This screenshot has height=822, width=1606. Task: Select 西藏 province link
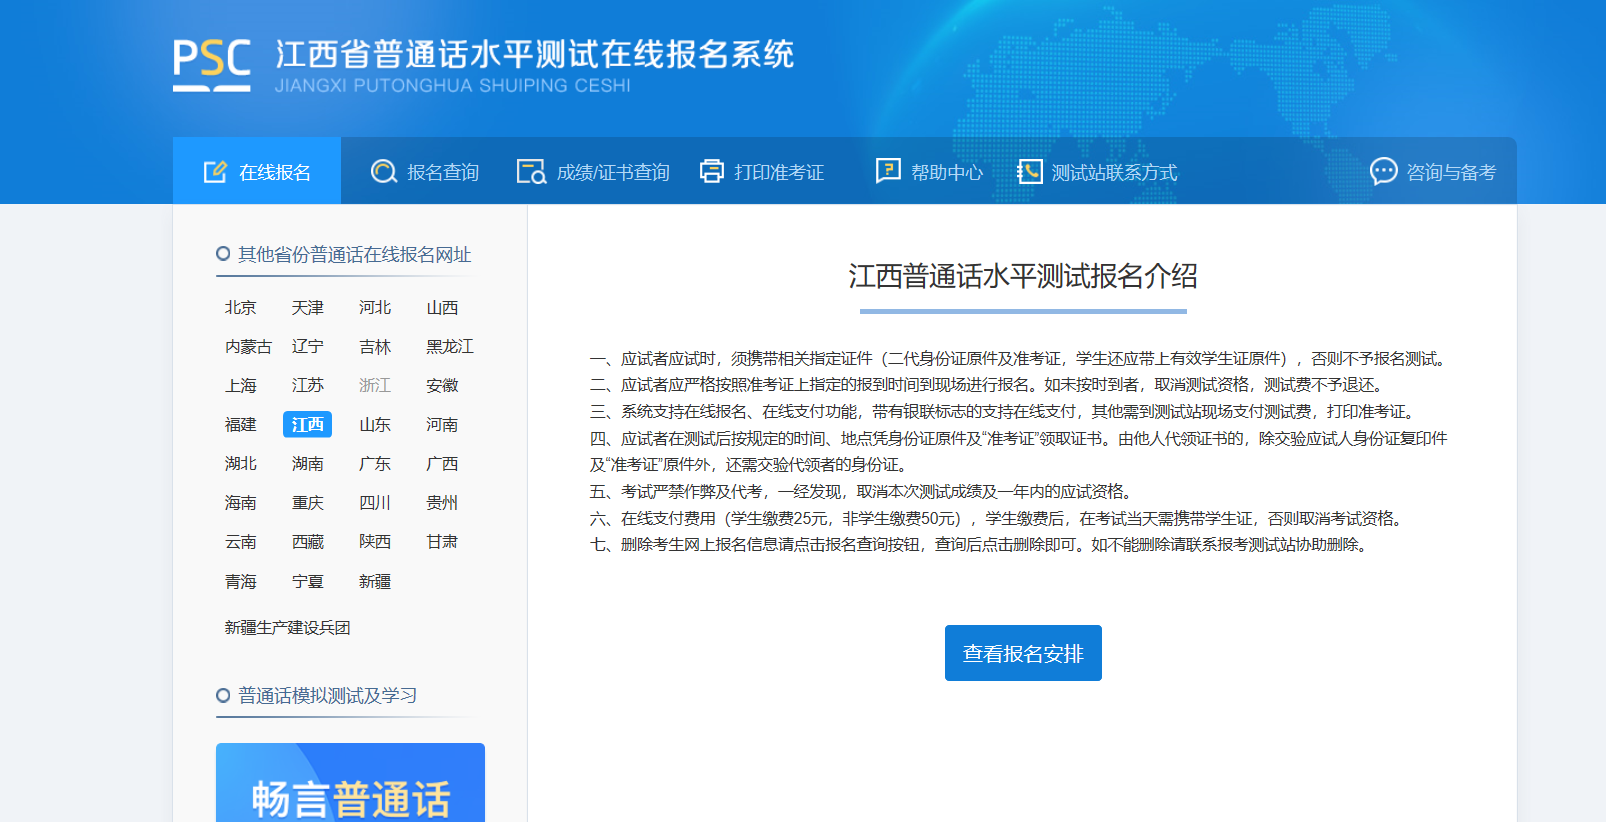tap(307, 541)
